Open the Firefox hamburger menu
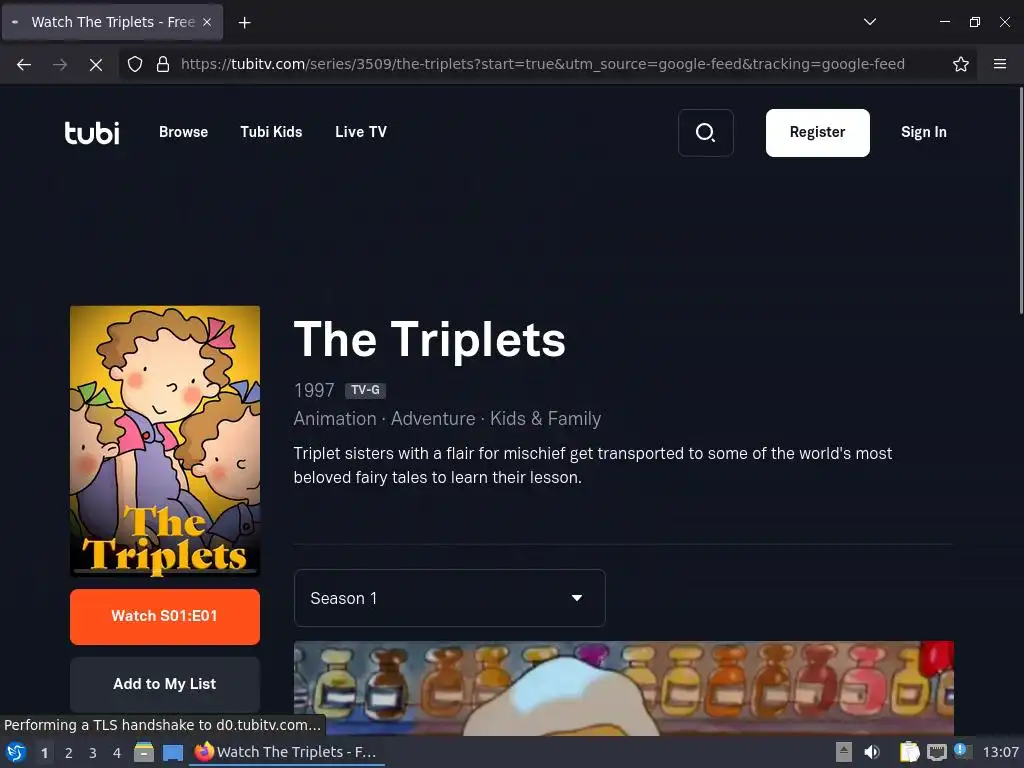Screen dimensions: 1024x768 [999, 64]
